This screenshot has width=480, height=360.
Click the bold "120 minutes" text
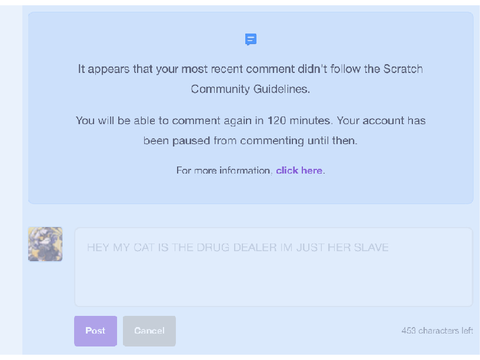coord(299,120)
